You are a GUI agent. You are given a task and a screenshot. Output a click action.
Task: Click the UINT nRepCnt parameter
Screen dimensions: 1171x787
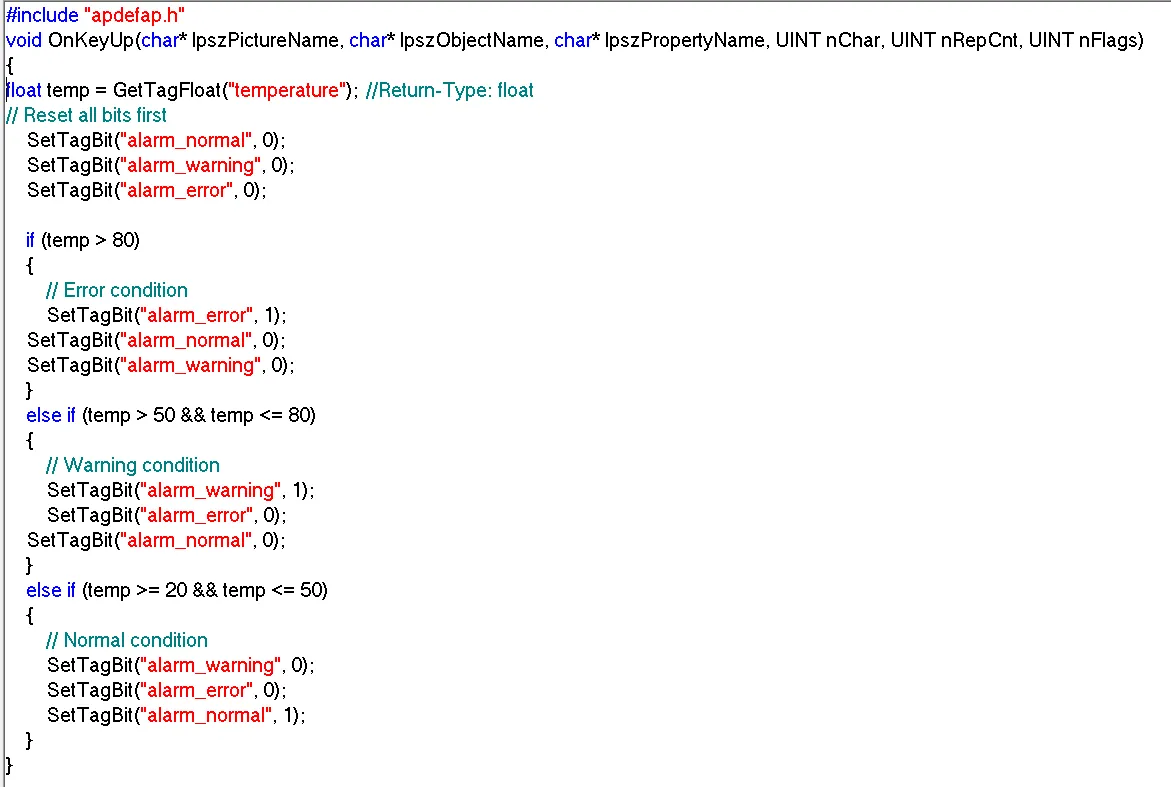click(x=954, y=40)
